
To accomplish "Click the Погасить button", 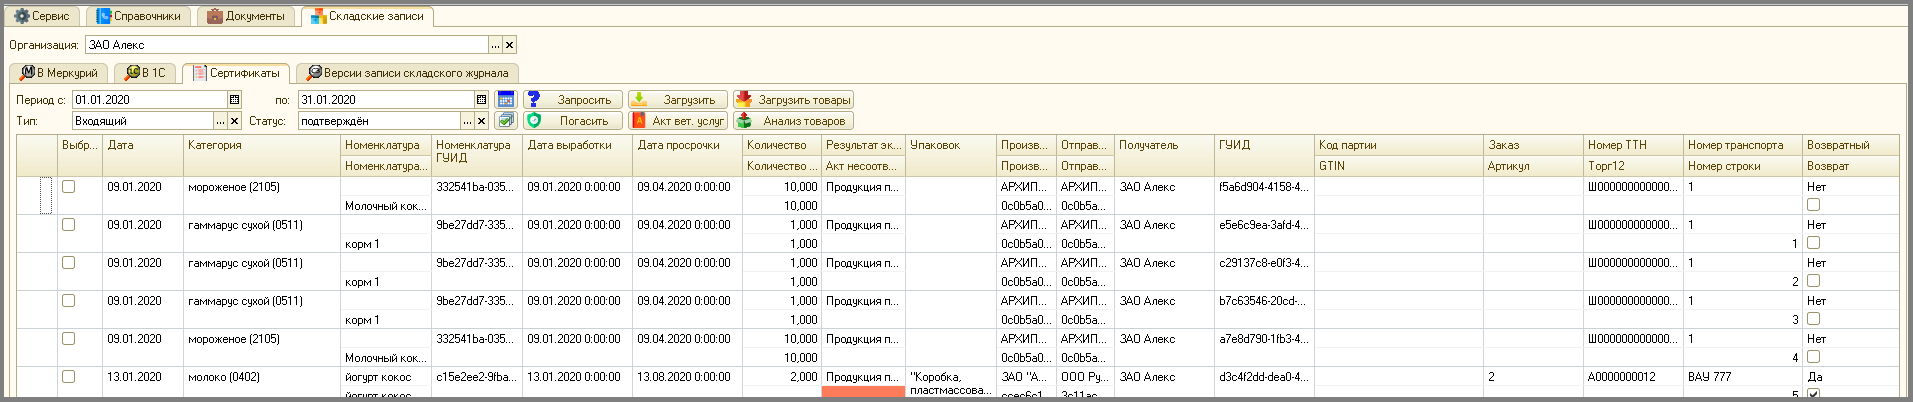I will coord(573,121).
